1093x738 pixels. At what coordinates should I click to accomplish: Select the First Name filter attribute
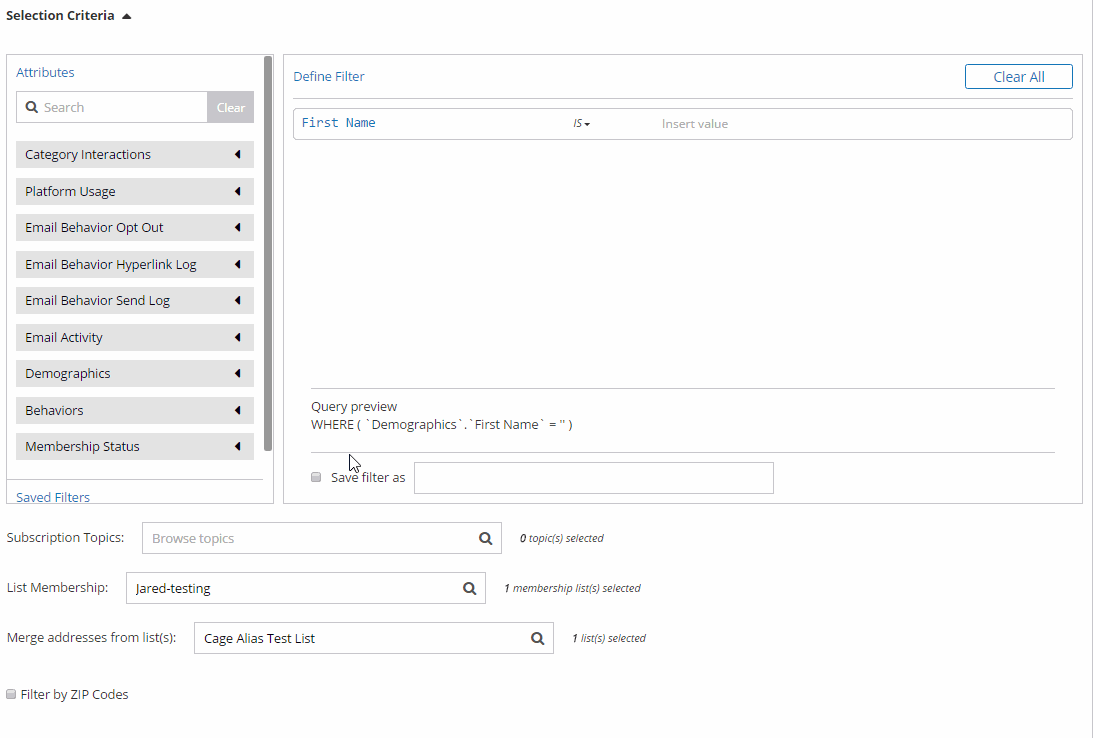pos(338,123)
